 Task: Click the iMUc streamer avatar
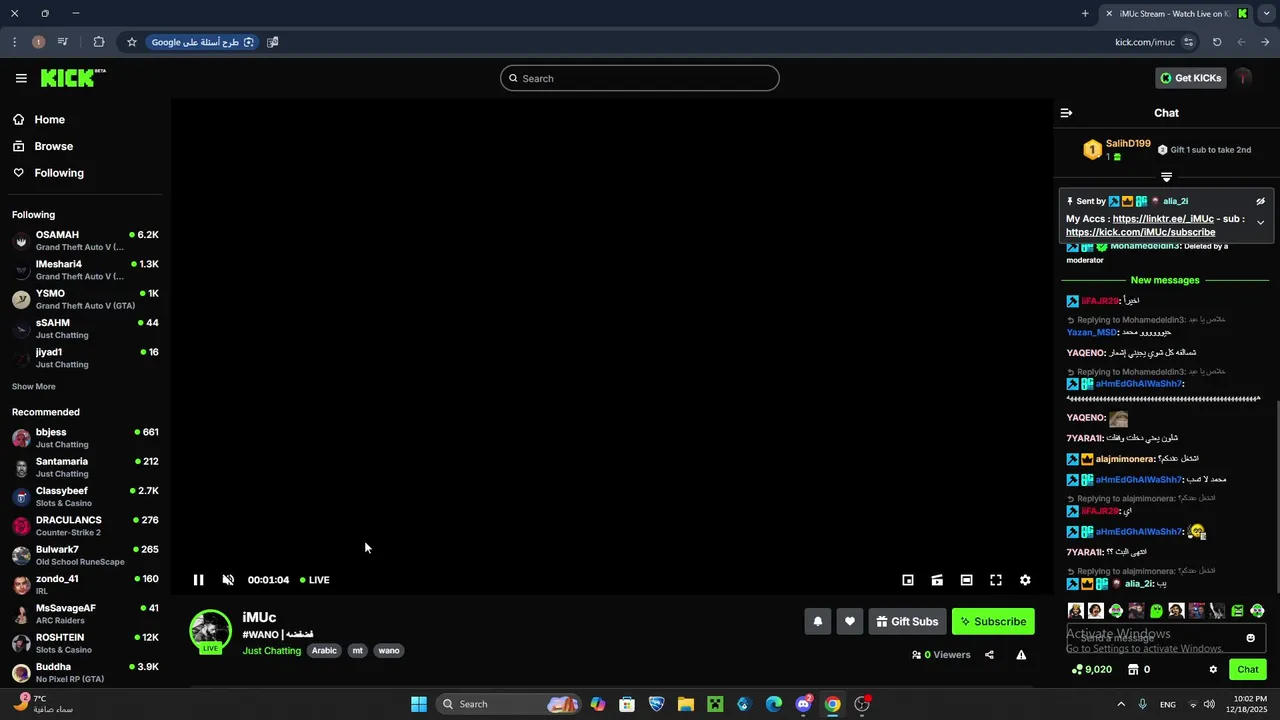pyautogui.click(x=210, y=631)
